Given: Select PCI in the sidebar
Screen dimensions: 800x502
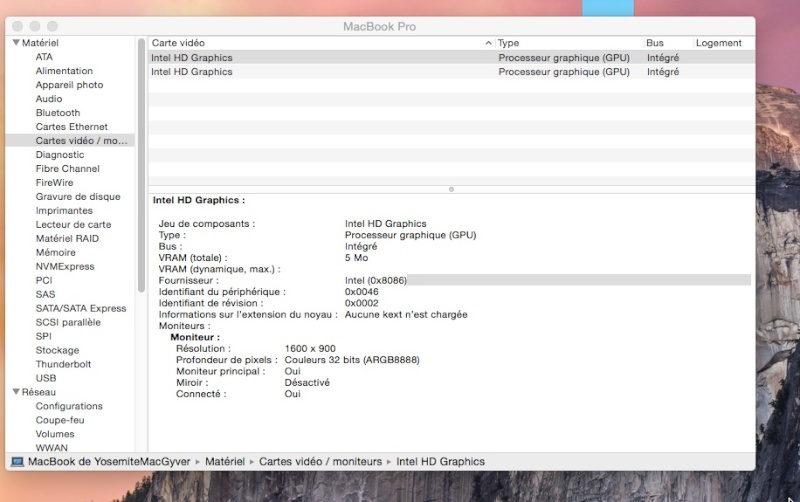Looking at the screenshot, I should [44, 280].
